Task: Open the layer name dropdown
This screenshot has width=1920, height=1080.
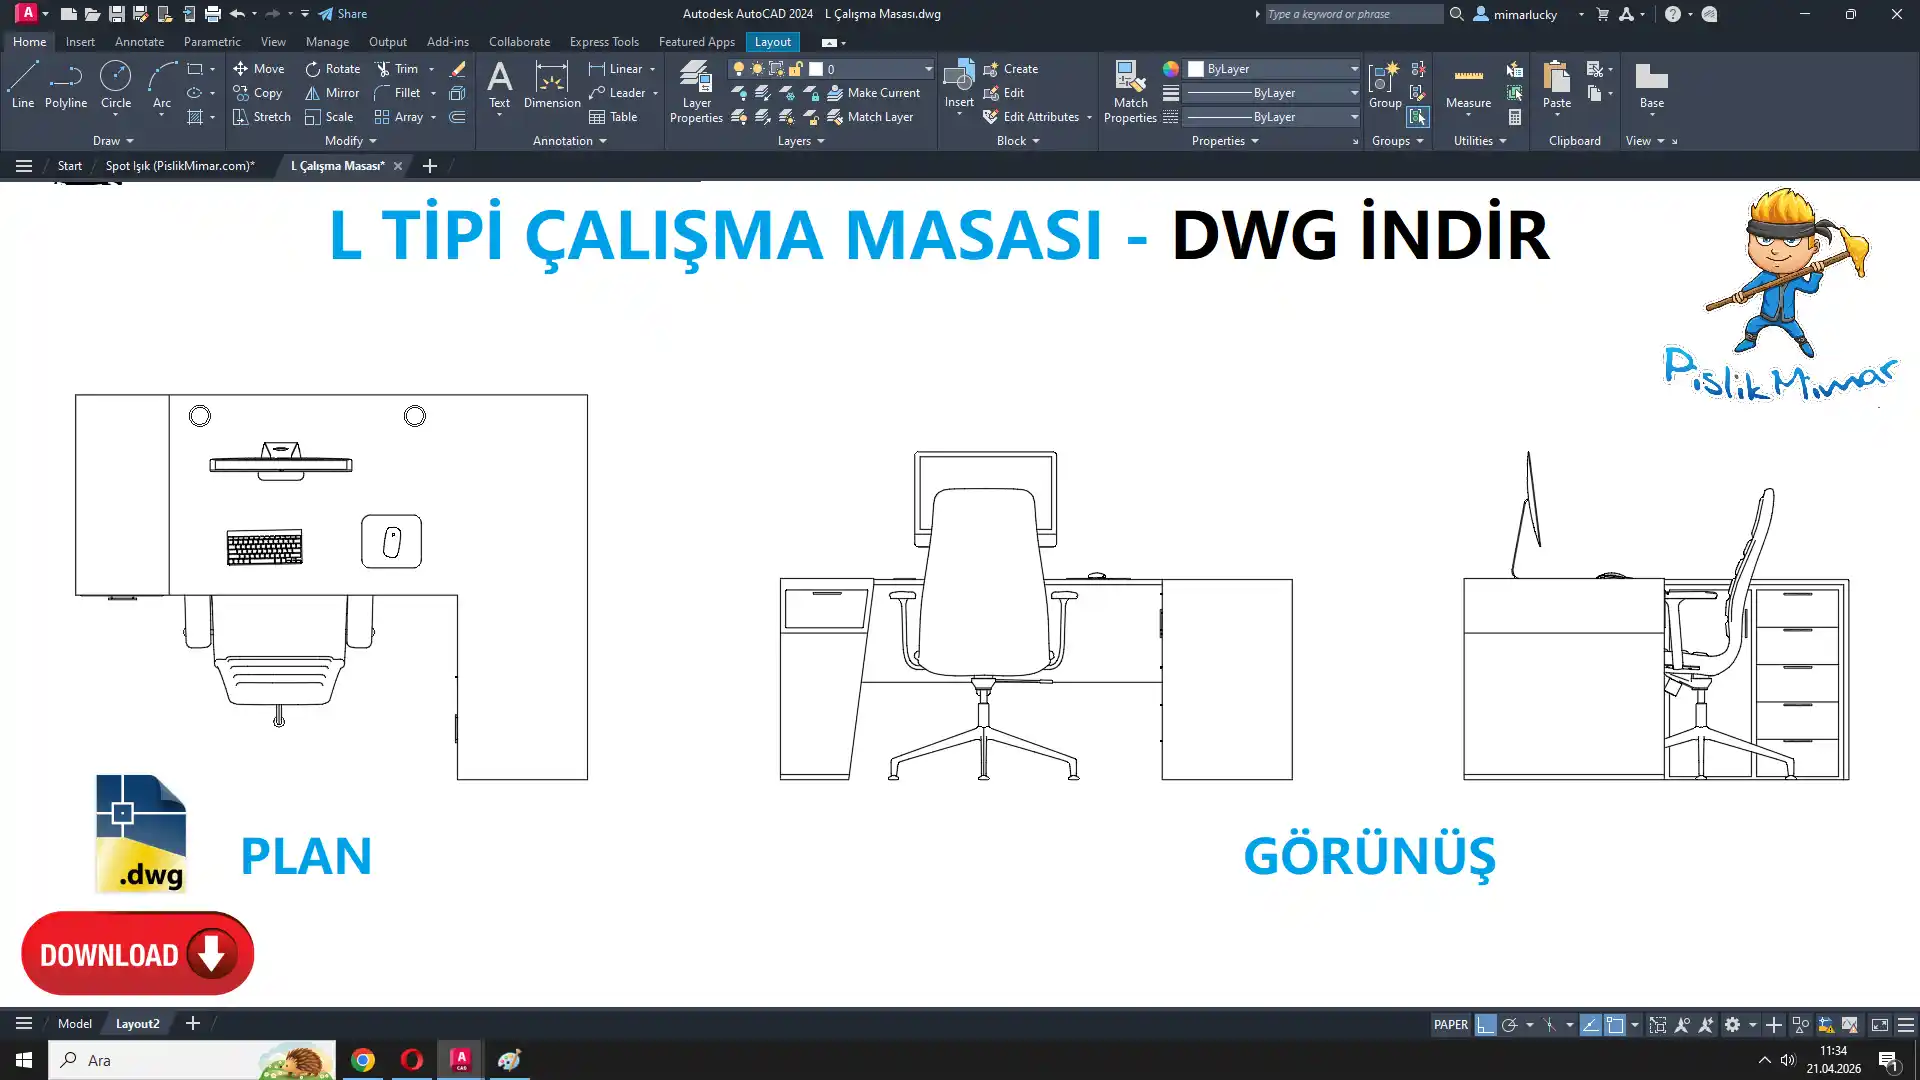Action: [927, 69]
